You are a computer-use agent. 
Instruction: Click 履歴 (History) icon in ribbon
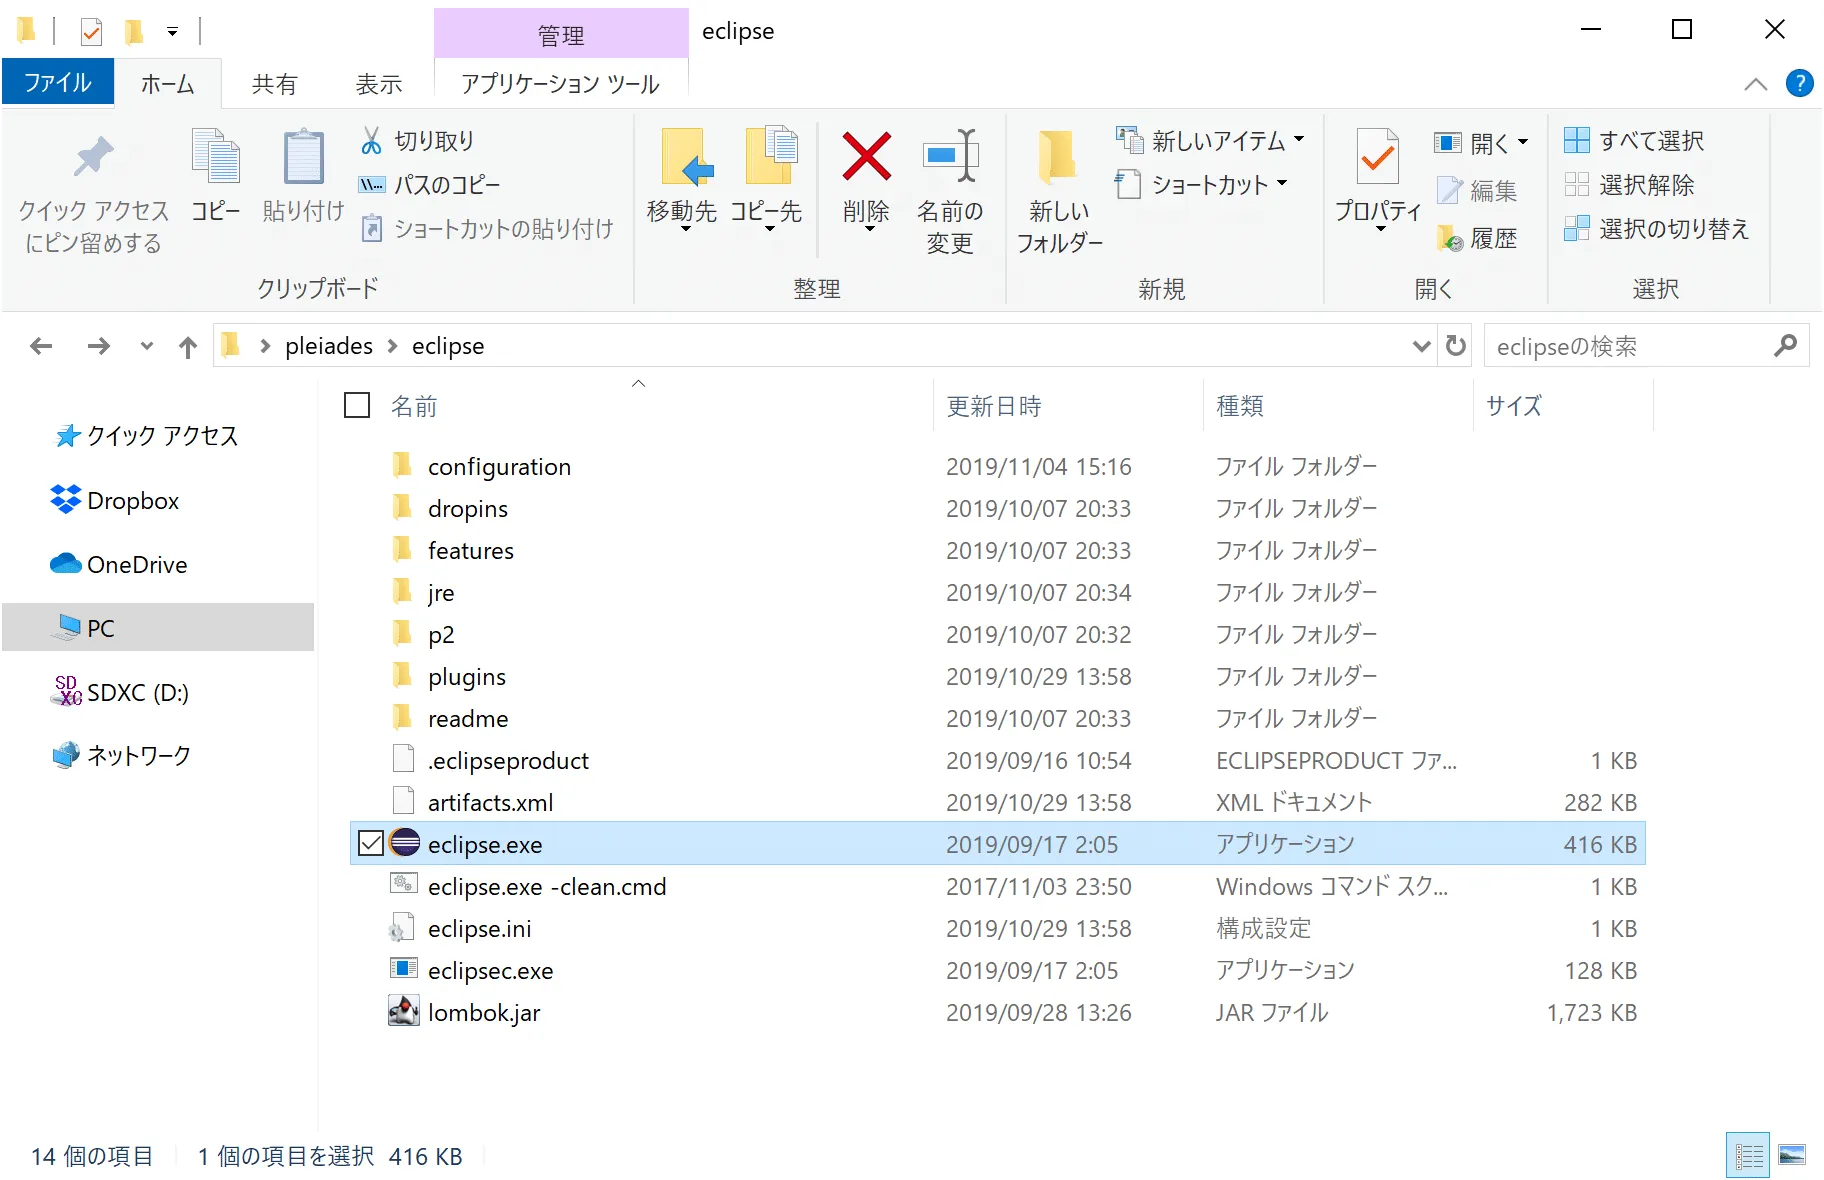pyautogui.click(x=1450, y=238)
